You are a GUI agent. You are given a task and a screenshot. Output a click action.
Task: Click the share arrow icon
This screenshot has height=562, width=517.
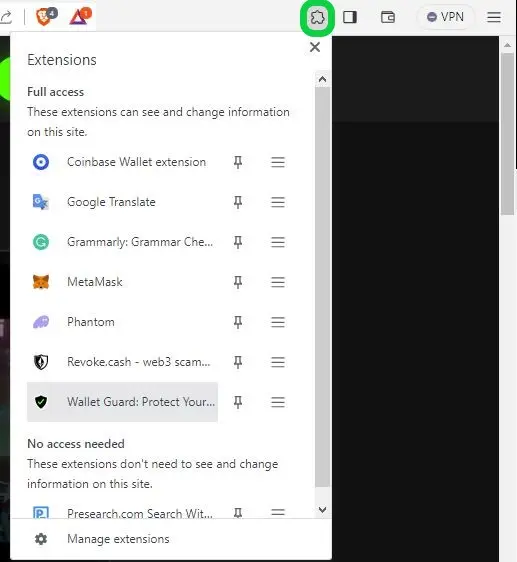(6, 17)
